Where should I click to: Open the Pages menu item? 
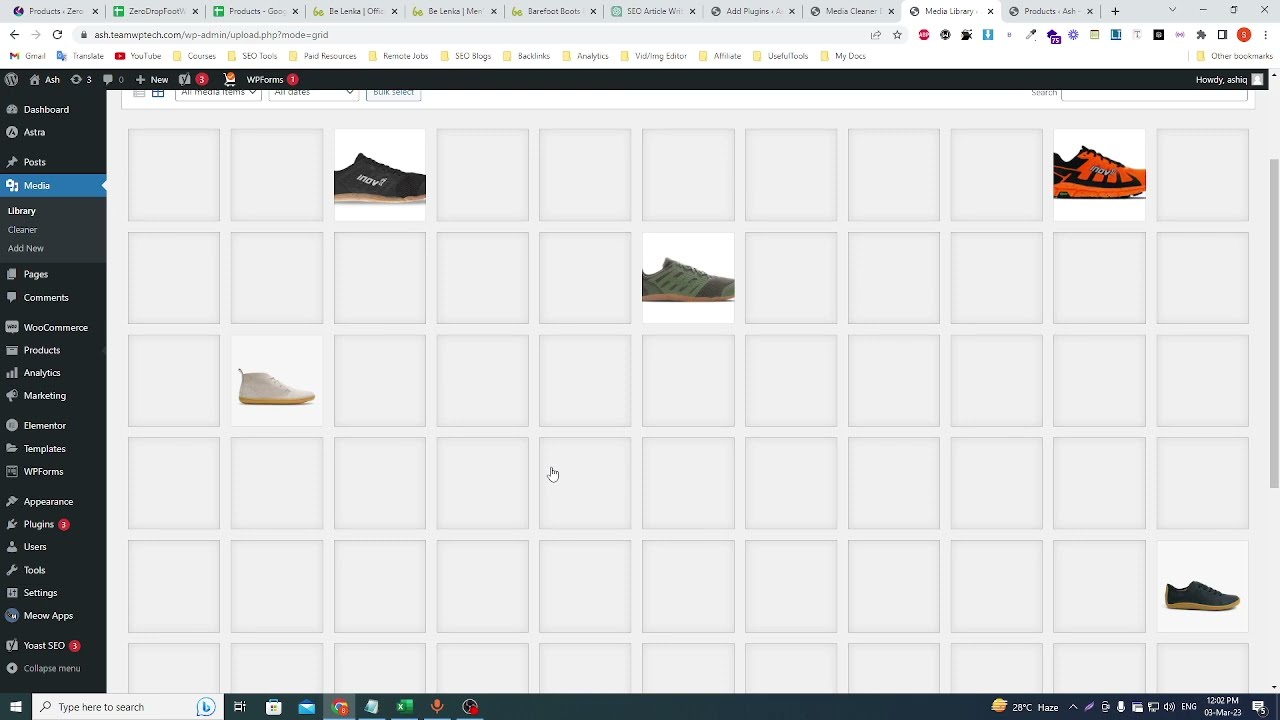pos(36,274)
